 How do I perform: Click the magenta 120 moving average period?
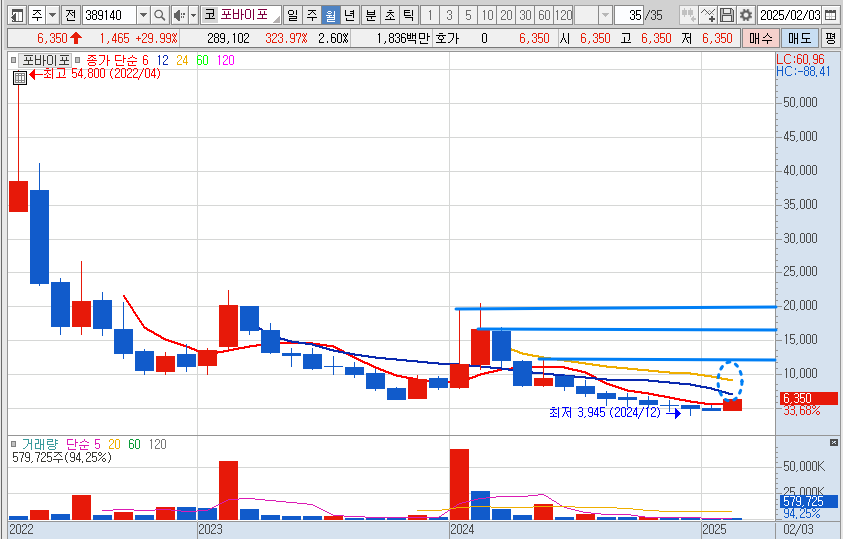point(226,60)
